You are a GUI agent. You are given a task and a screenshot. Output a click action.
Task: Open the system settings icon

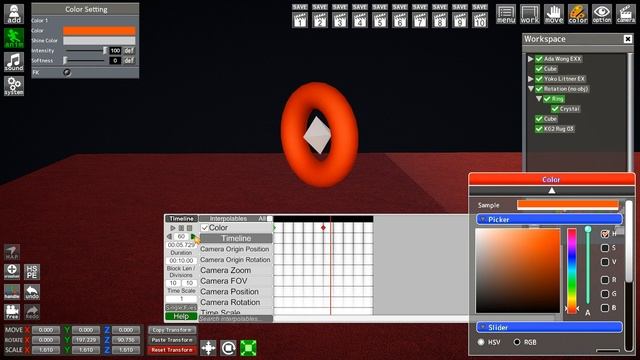tap(14, 86)
